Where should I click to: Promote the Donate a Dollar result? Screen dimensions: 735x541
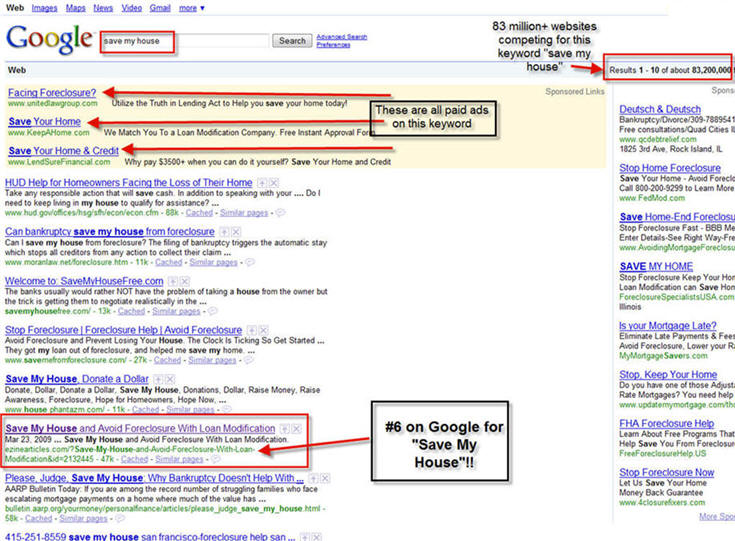[x=158, y=379]
